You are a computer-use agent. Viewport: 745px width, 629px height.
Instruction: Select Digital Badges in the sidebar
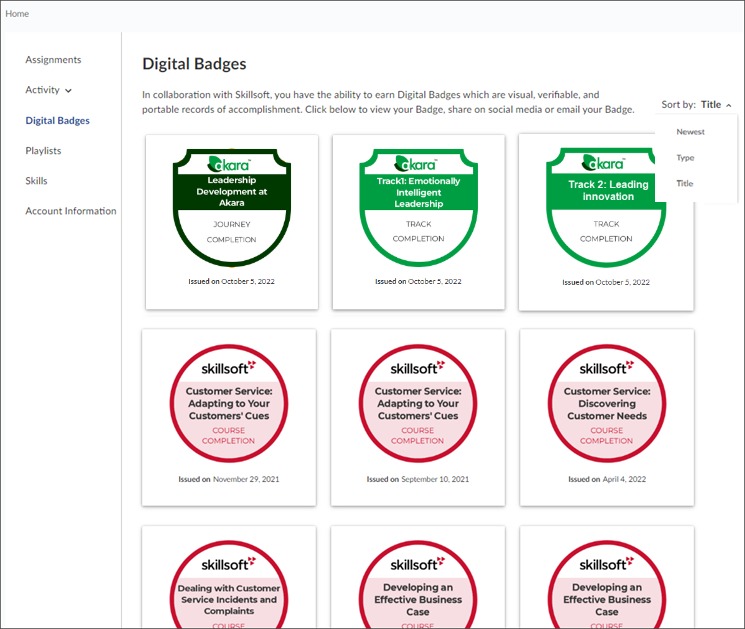tap(57, 121)
